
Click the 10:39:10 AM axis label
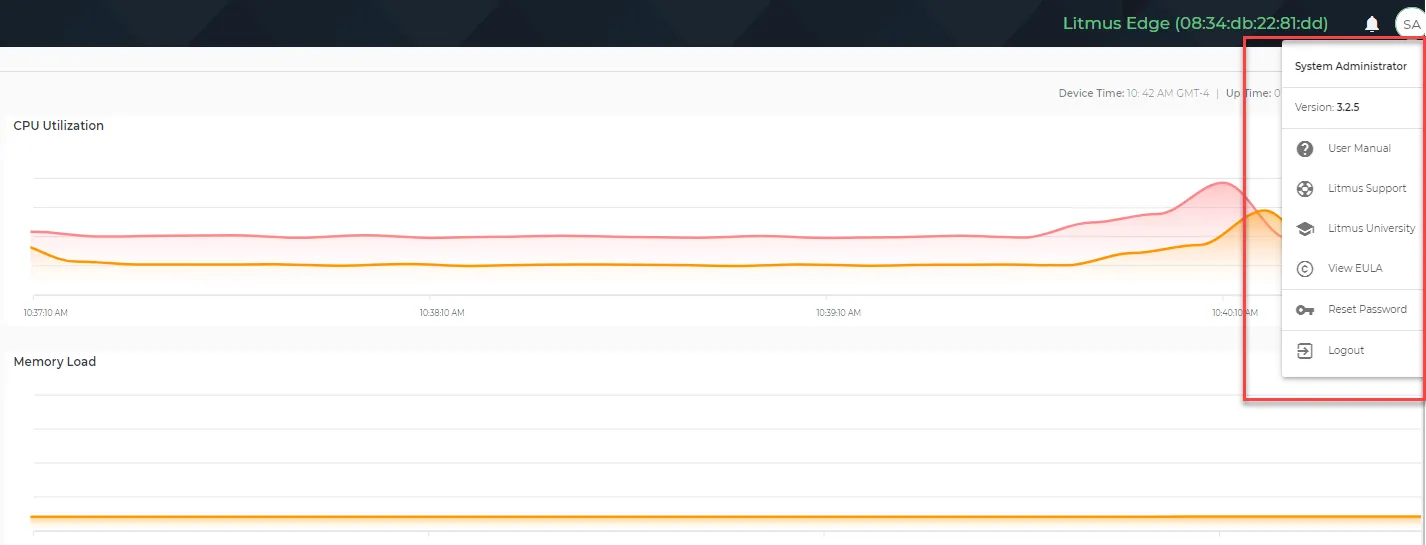click(x=838, y=313)
